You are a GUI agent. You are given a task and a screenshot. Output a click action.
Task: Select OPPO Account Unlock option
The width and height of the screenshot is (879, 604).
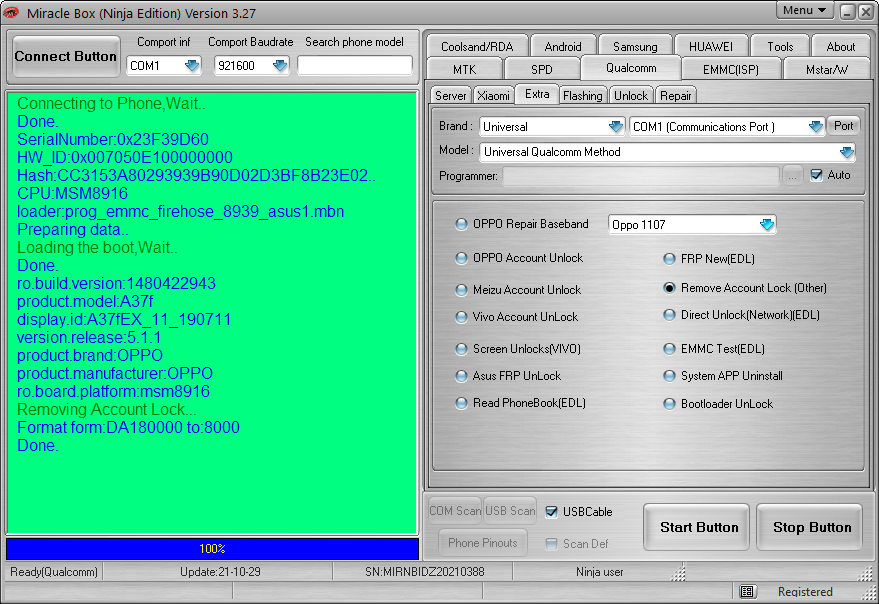461,258
